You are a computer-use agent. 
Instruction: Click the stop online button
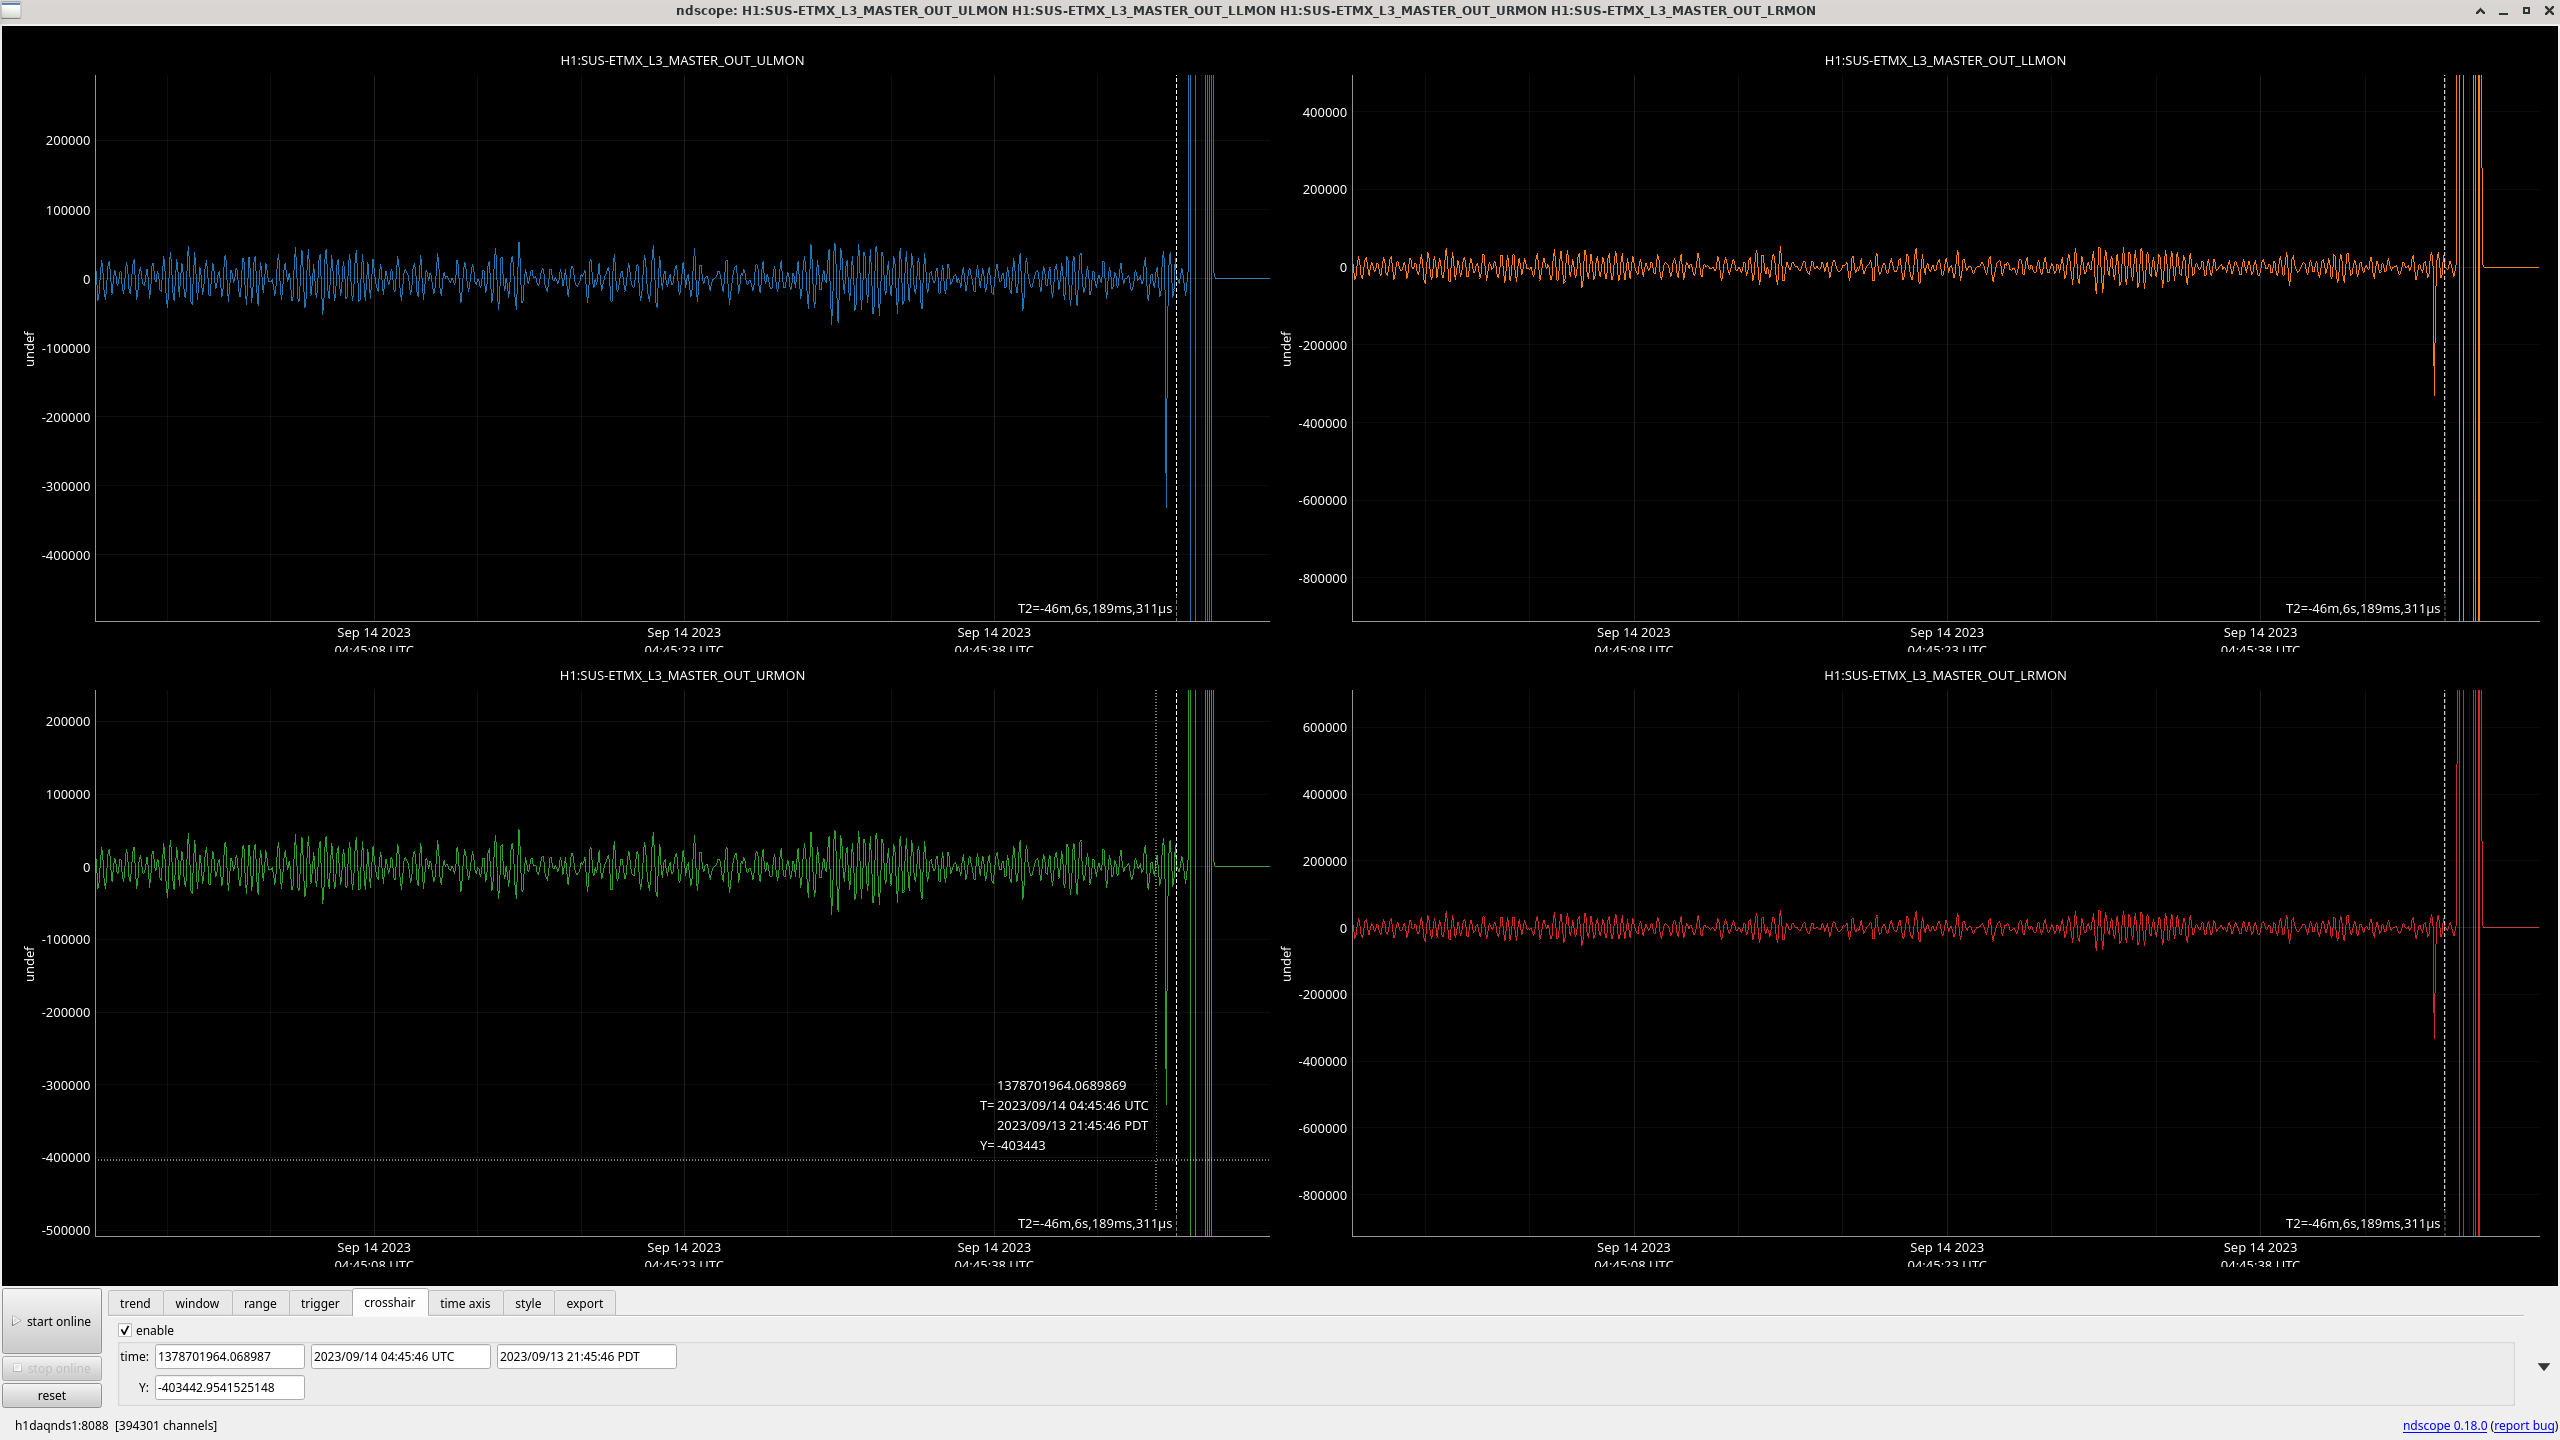click(x=52, y=1368)
